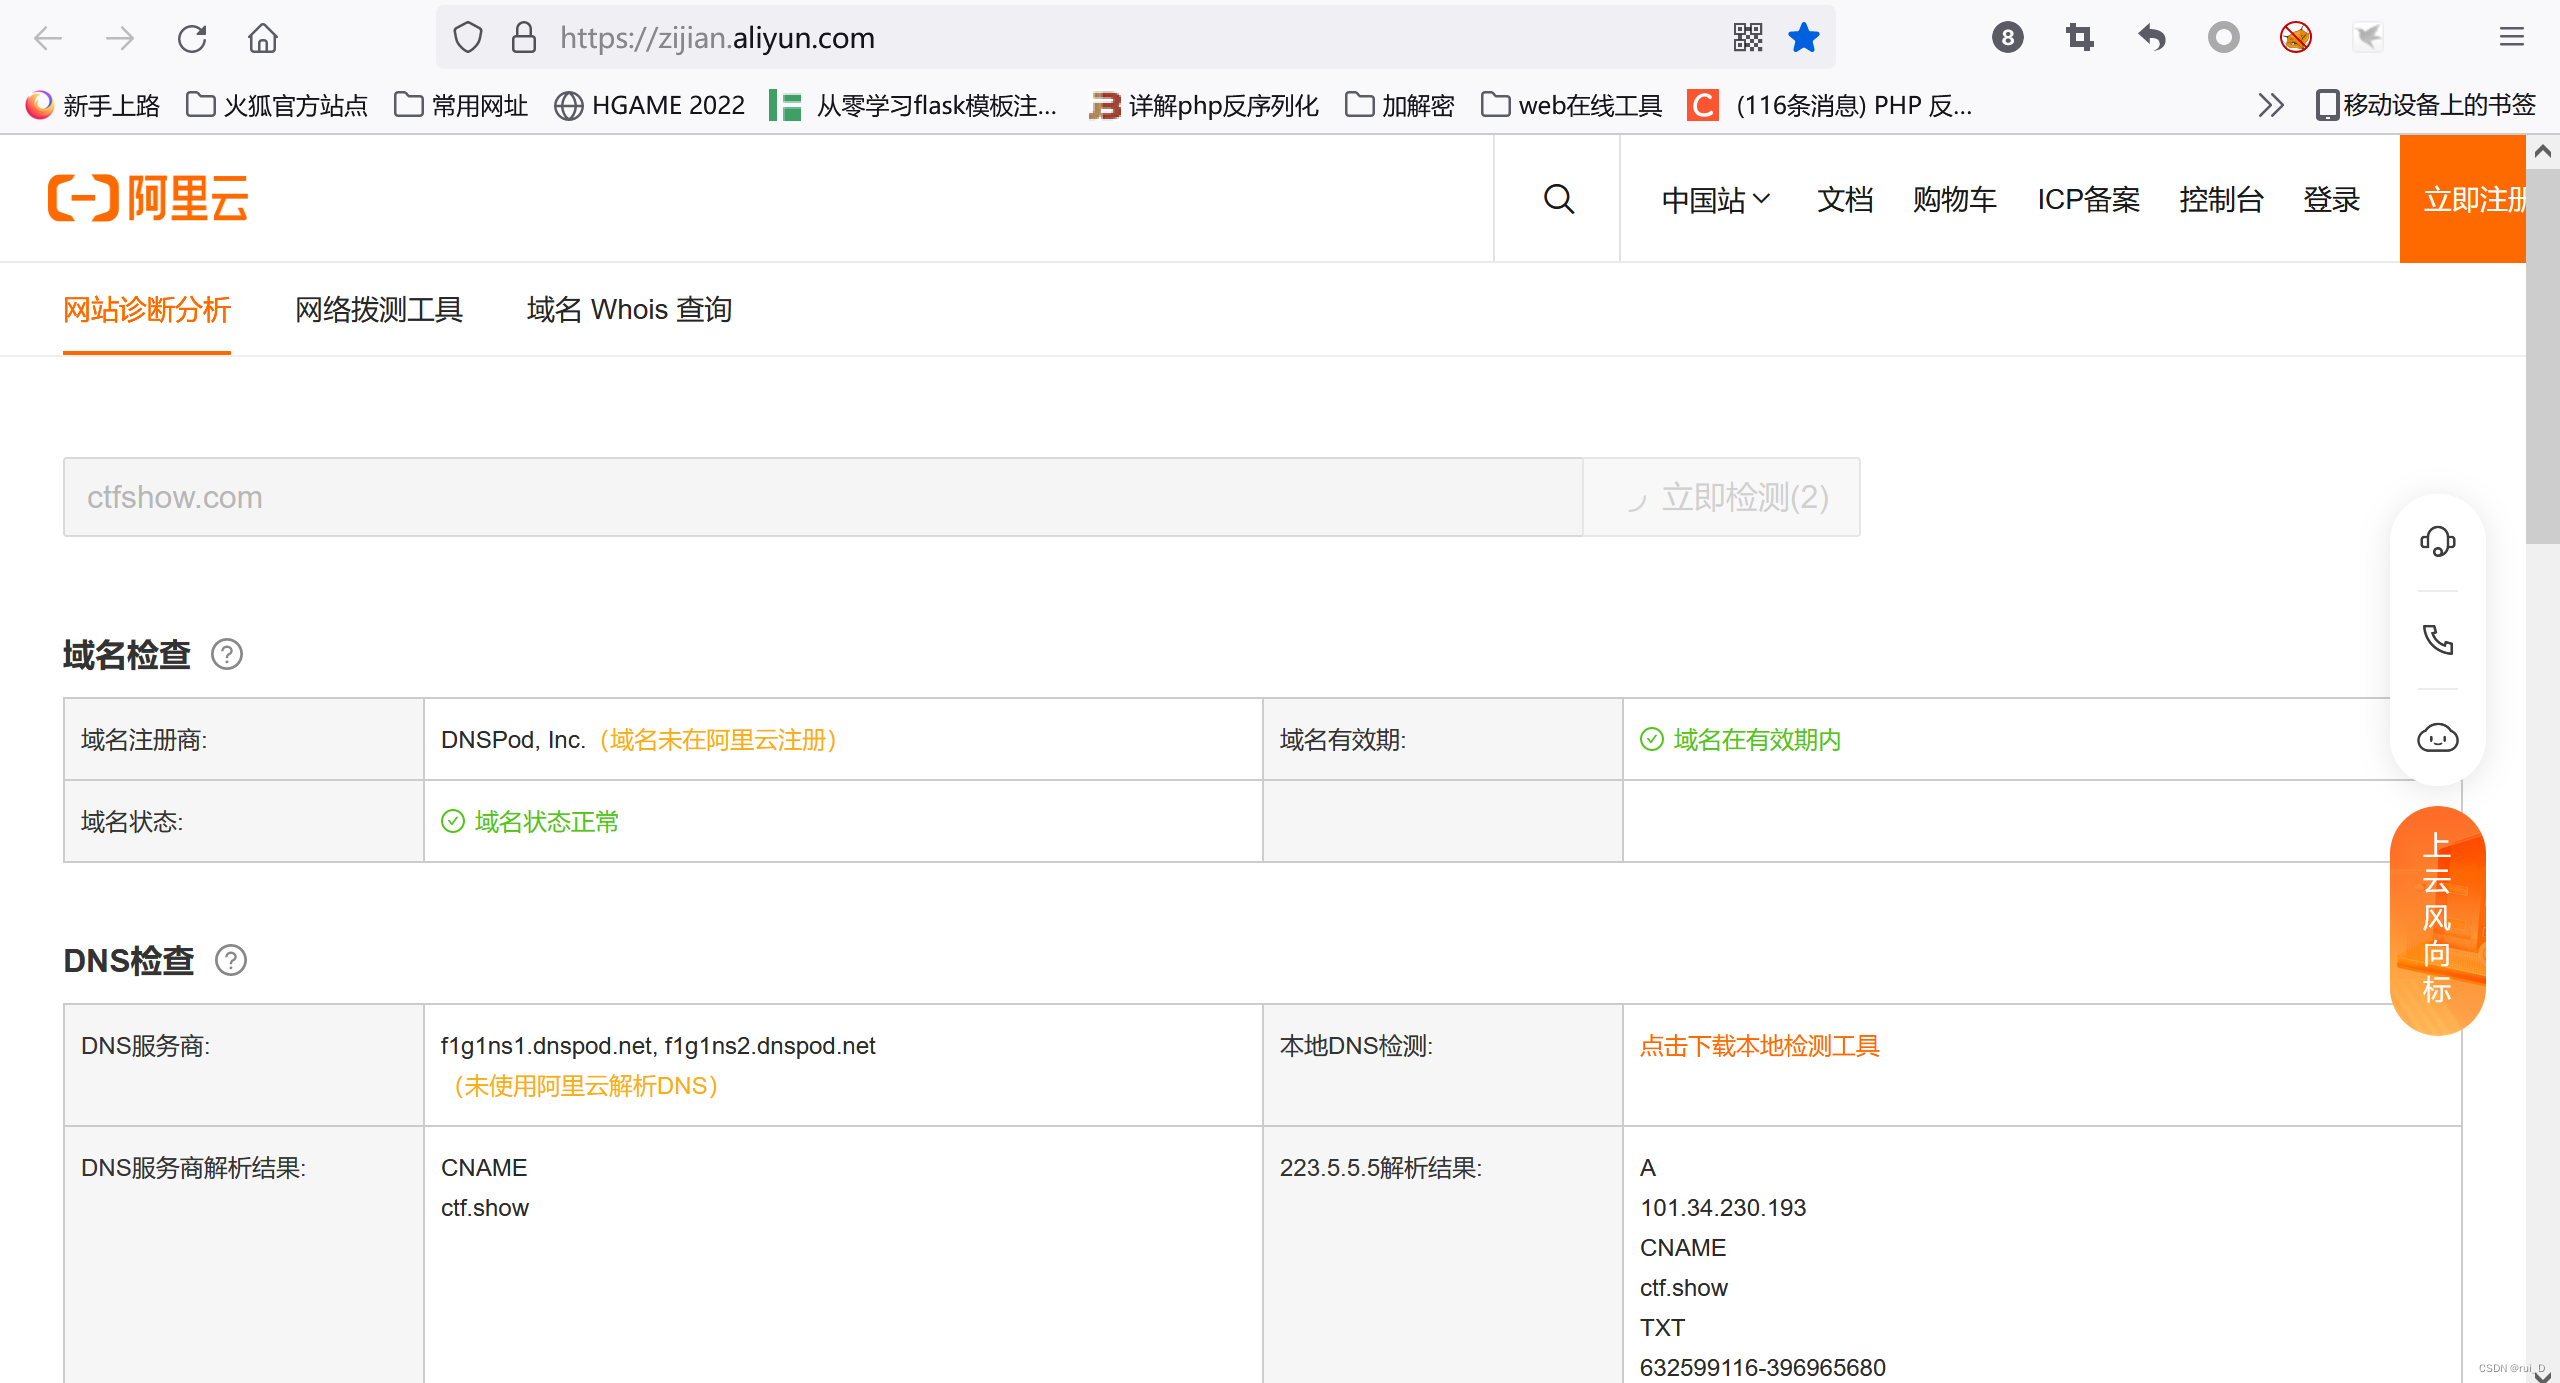Click the 域名在有效期内 status text
Screen dimensions: 2560x1383
pos(1757,740)
